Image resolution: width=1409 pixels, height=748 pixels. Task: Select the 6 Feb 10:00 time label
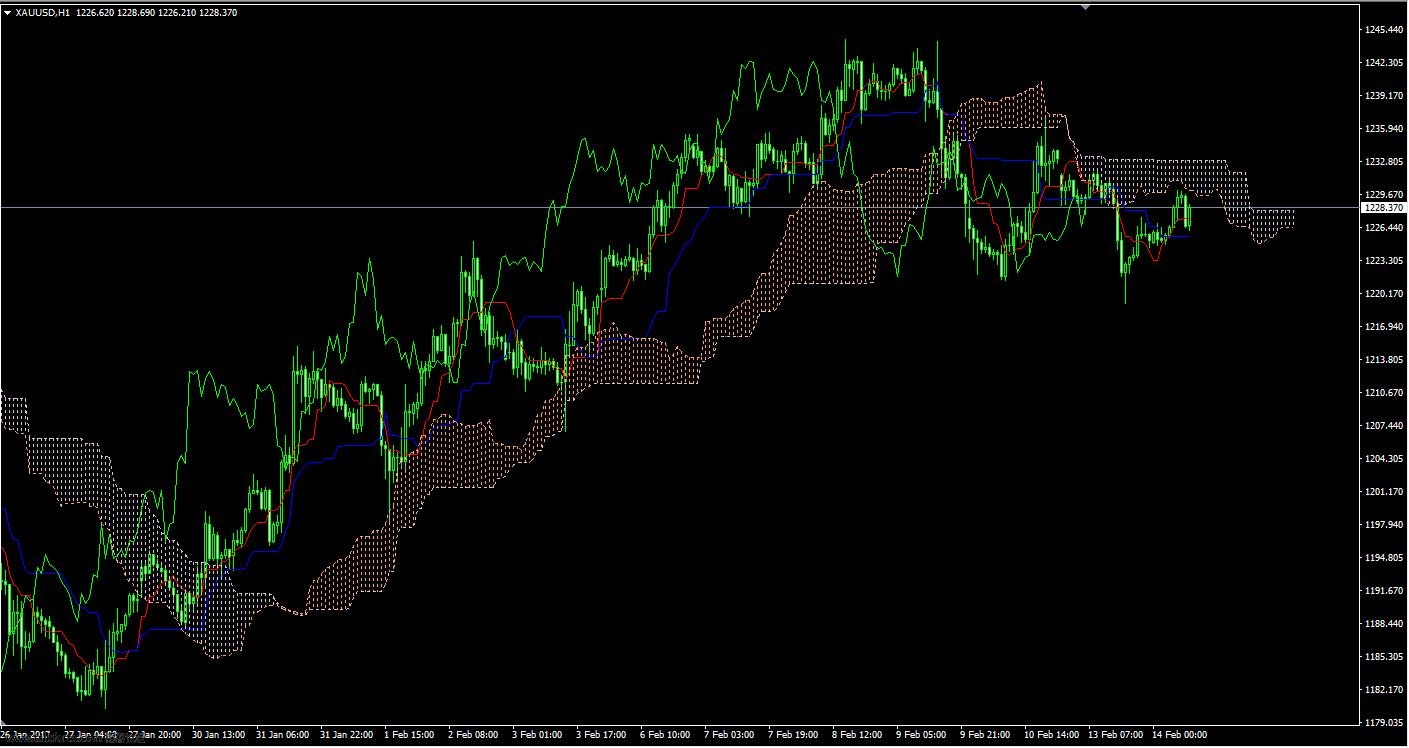coord(666,736)
